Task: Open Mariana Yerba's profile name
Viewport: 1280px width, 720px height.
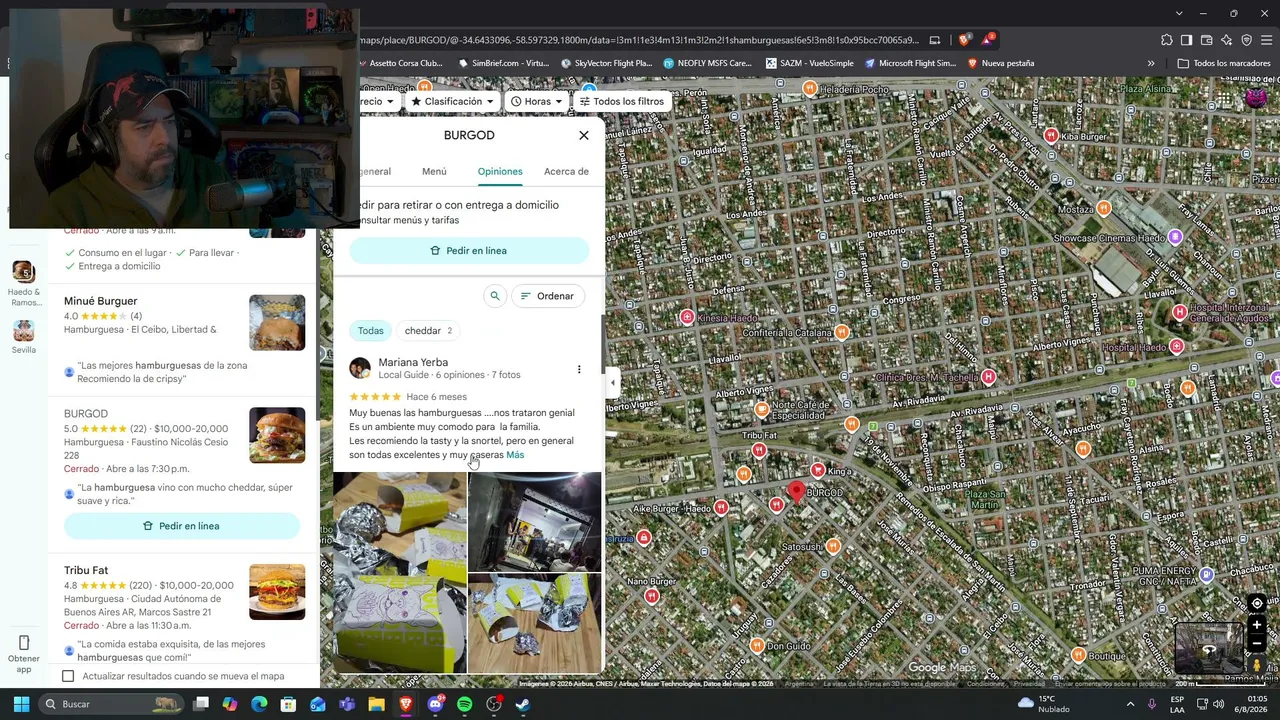Action: pos(413,362)
